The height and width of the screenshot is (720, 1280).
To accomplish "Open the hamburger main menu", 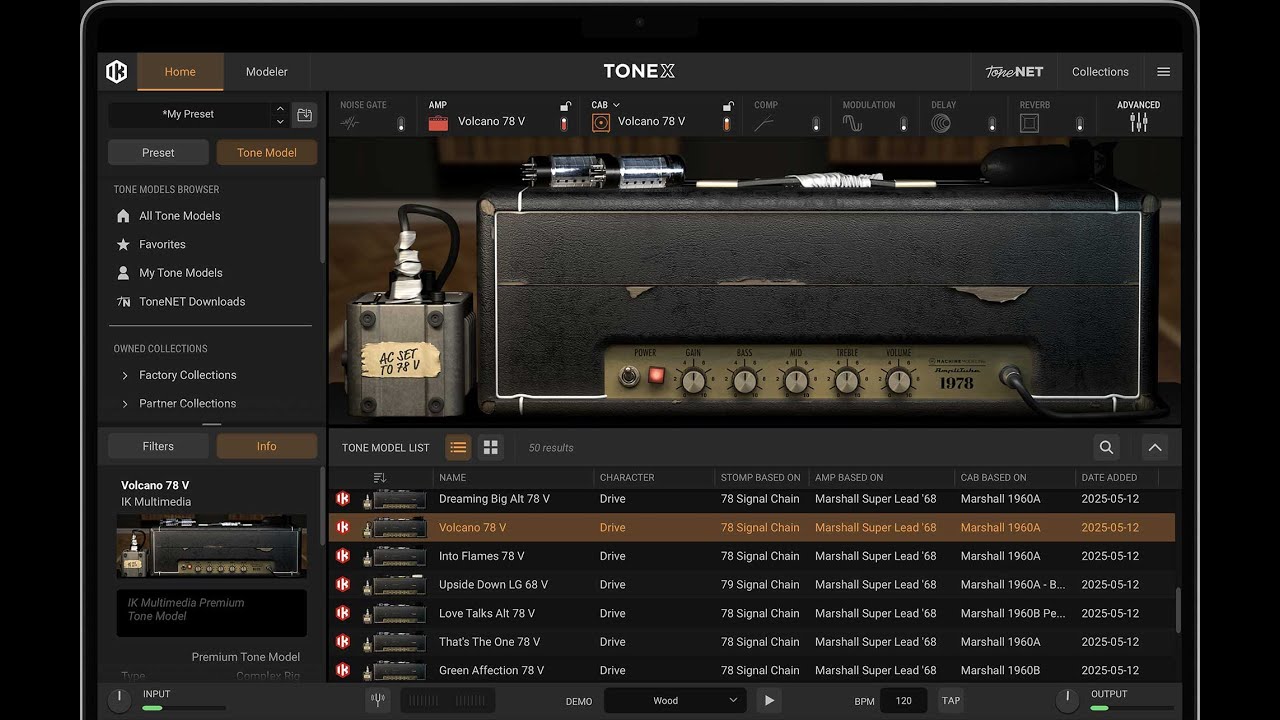I will (x=1163, y=72).
